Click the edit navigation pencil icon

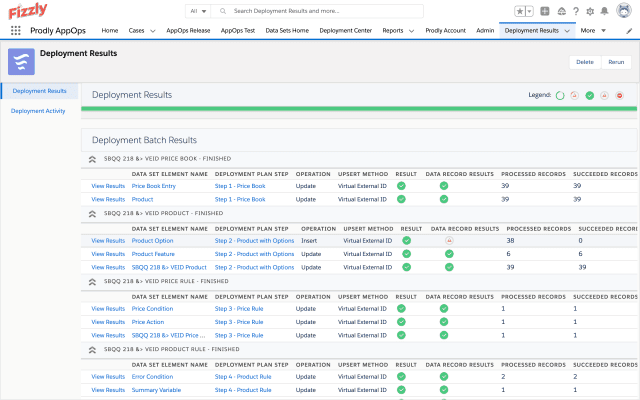[x=629, y=31]
